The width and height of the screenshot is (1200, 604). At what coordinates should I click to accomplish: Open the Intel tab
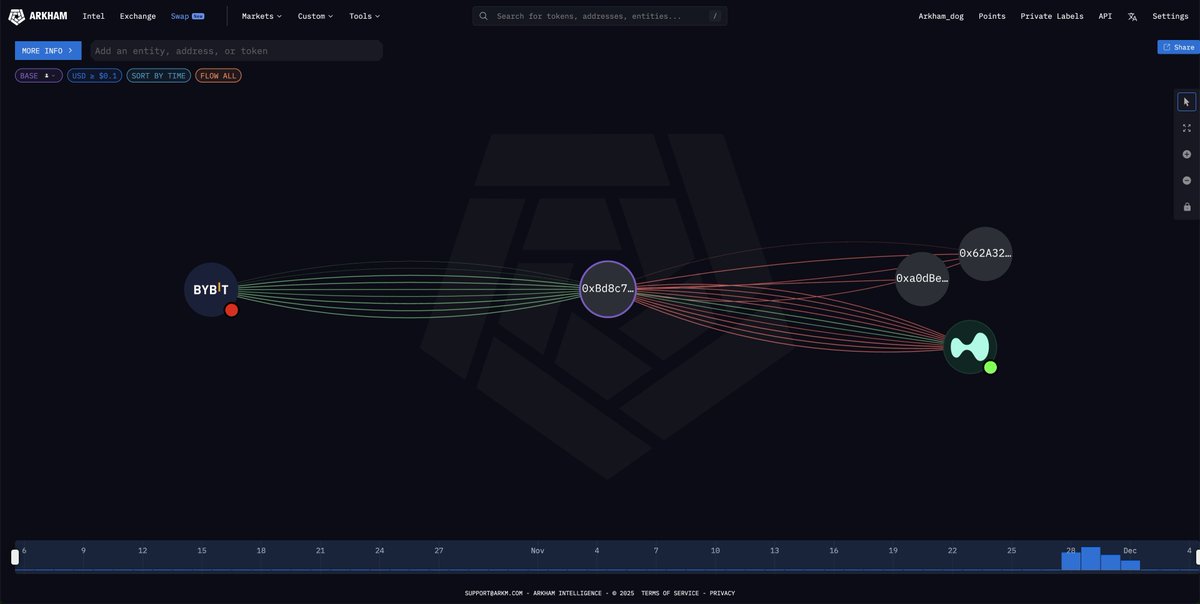(x=93, y=16)
